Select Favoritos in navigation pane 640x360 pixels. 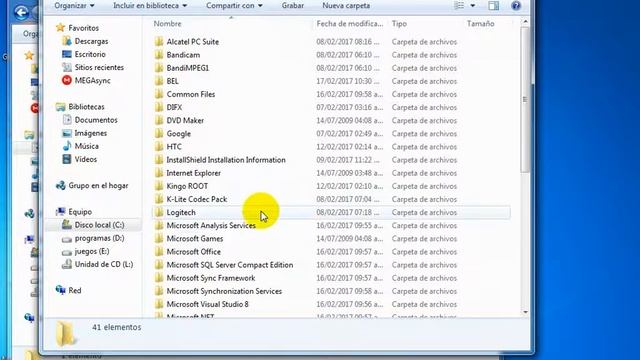coord(83,28)
